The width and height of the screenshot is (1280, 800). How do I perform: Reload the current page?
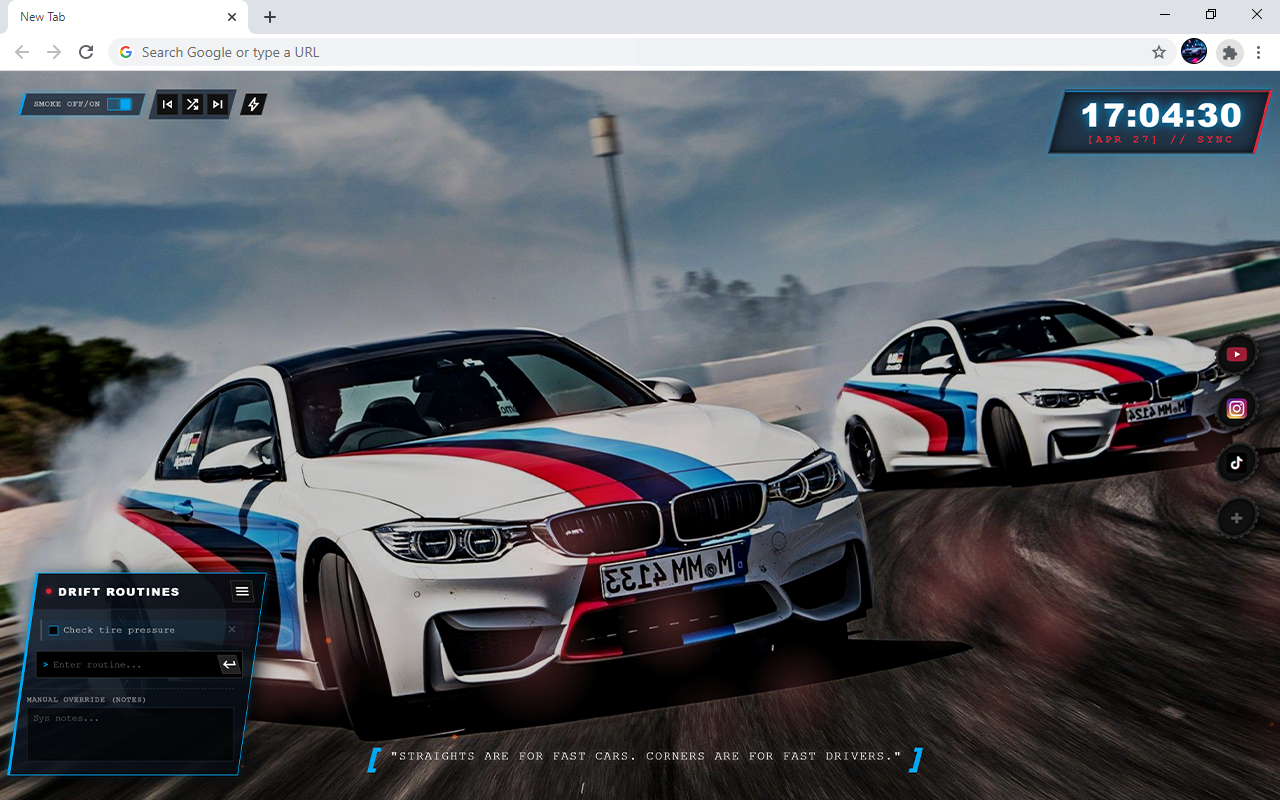(86, 52)
